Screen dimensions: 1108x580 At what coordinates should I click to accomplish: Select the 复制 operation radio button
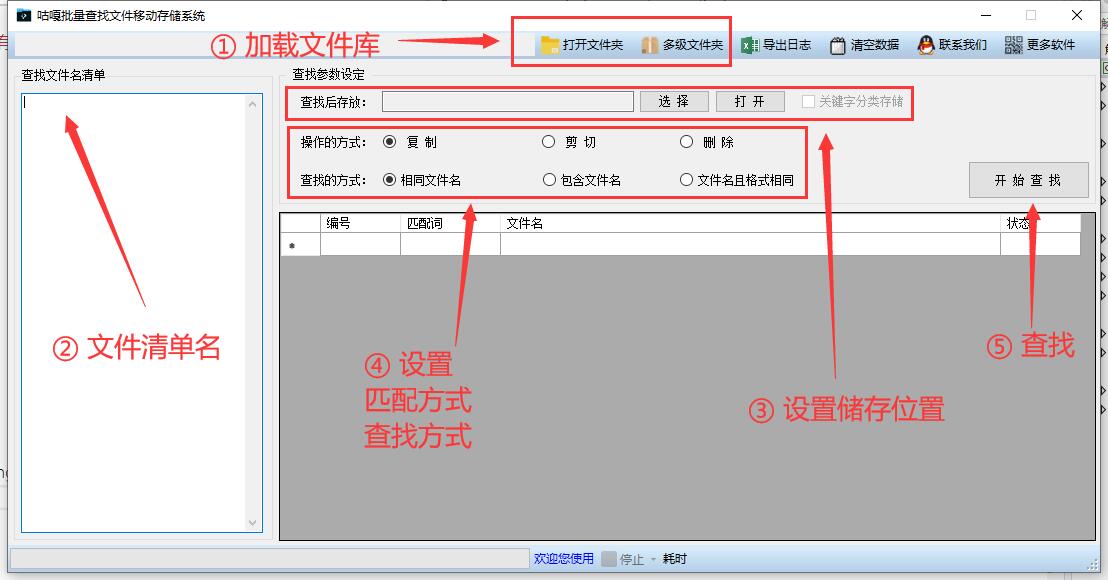tap(389, 142)
